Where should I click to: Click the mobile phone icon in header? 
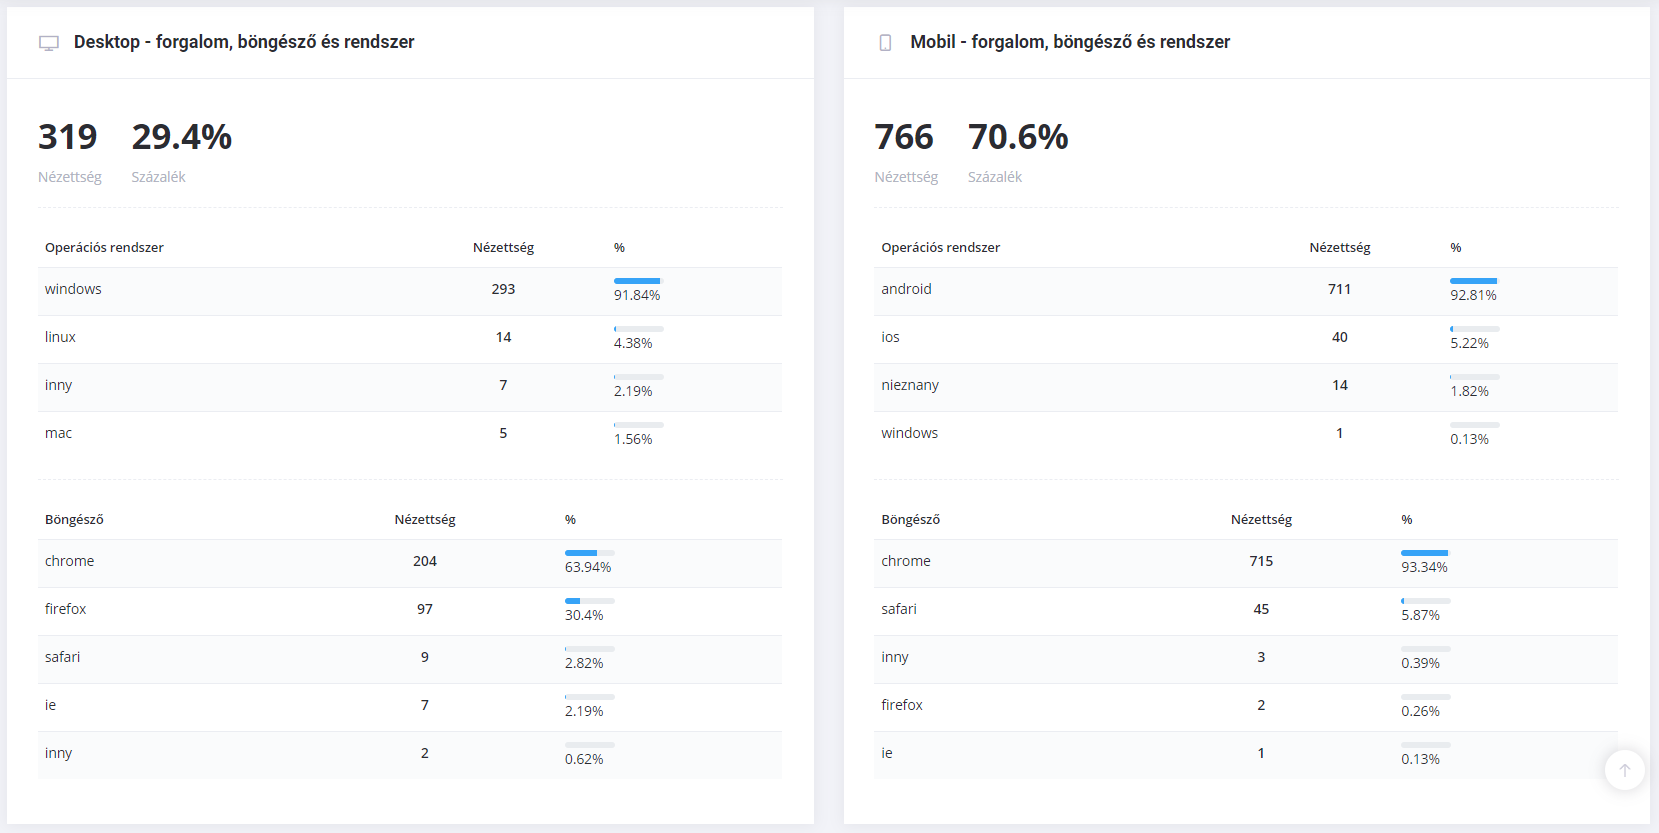click(x=885, y=43)
